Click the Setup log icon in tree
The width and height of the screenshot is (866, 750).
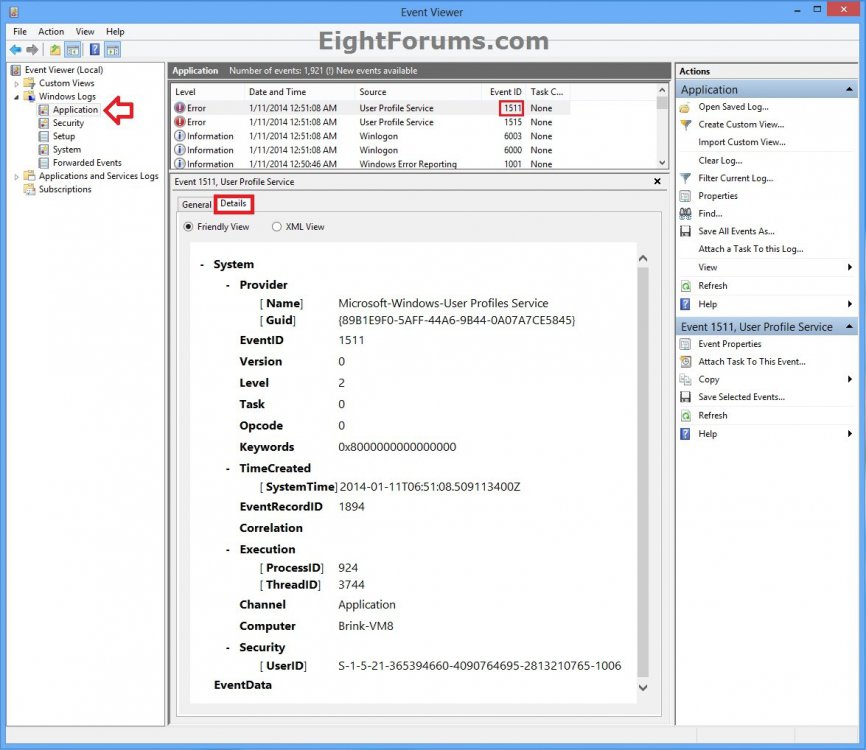pos(44,136)
